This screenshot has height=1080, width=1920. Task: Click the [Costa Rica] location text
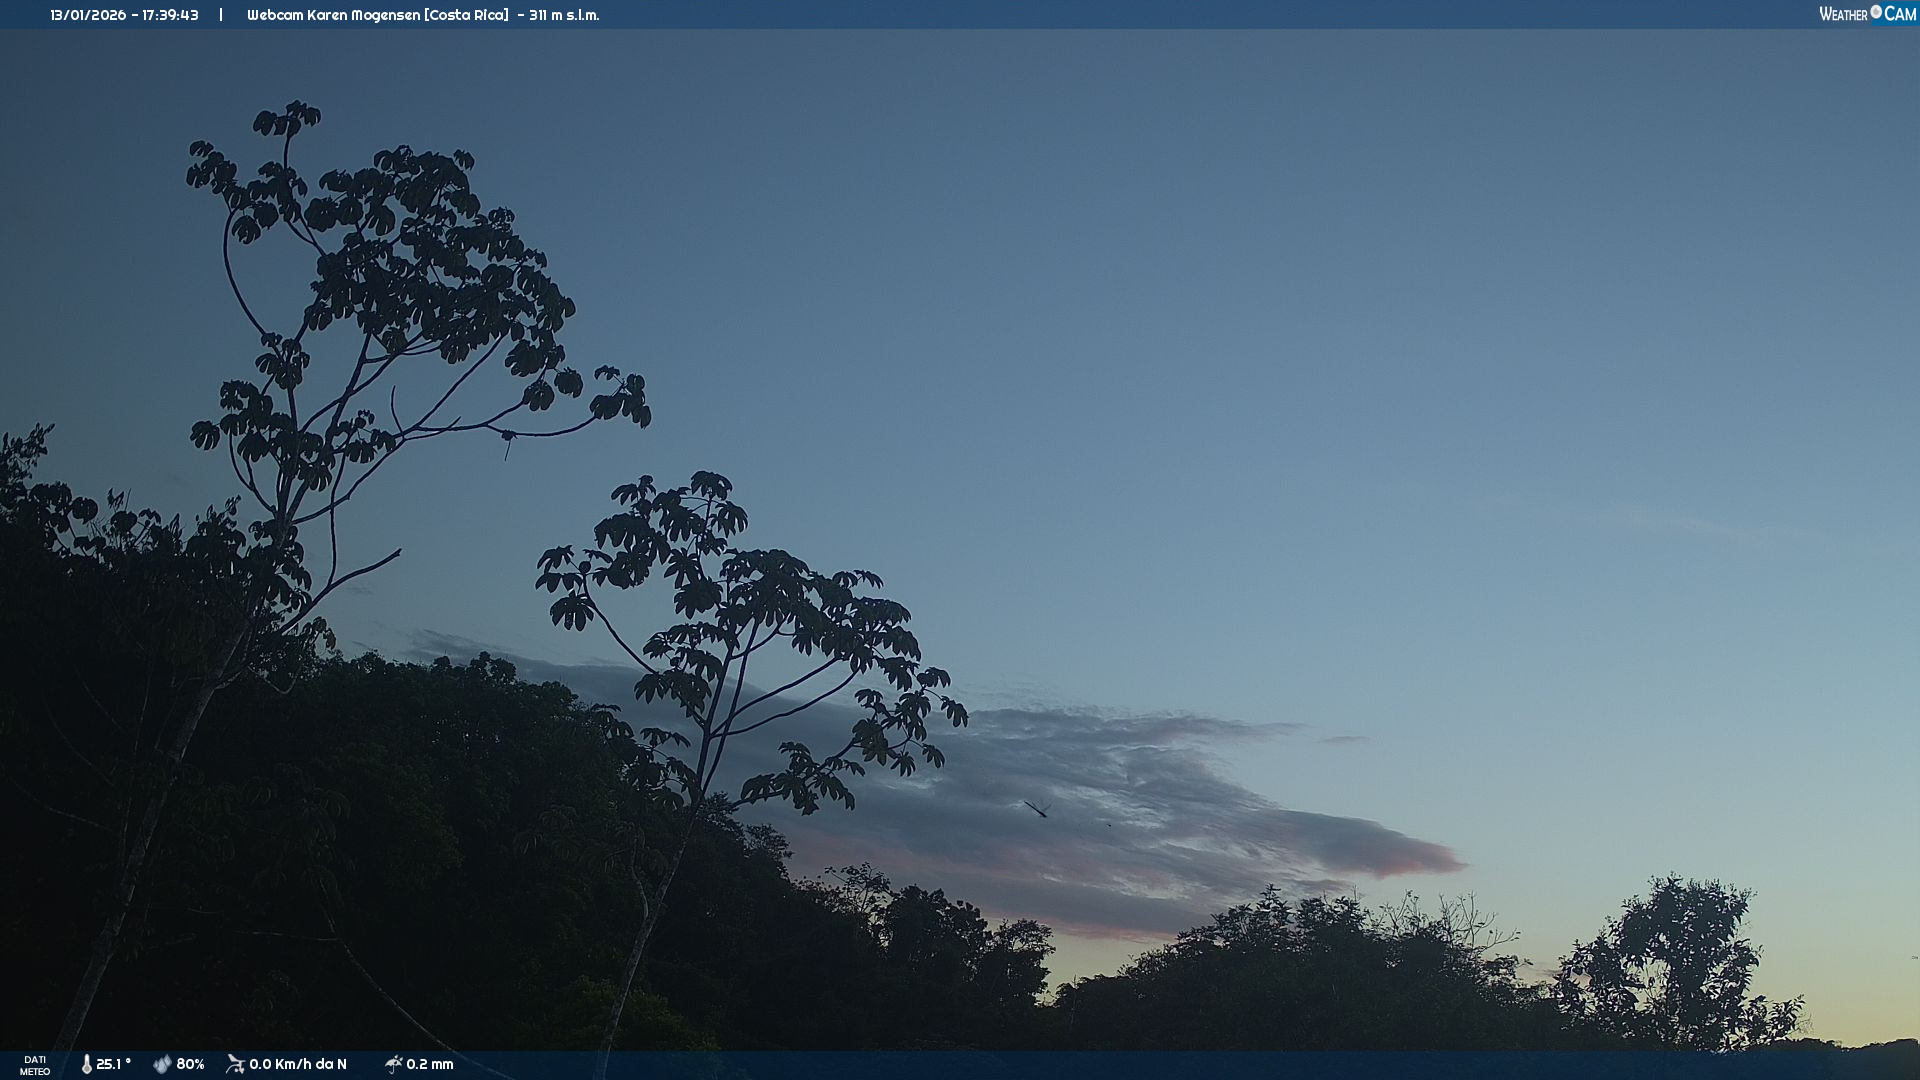click(x=467, y=15)
